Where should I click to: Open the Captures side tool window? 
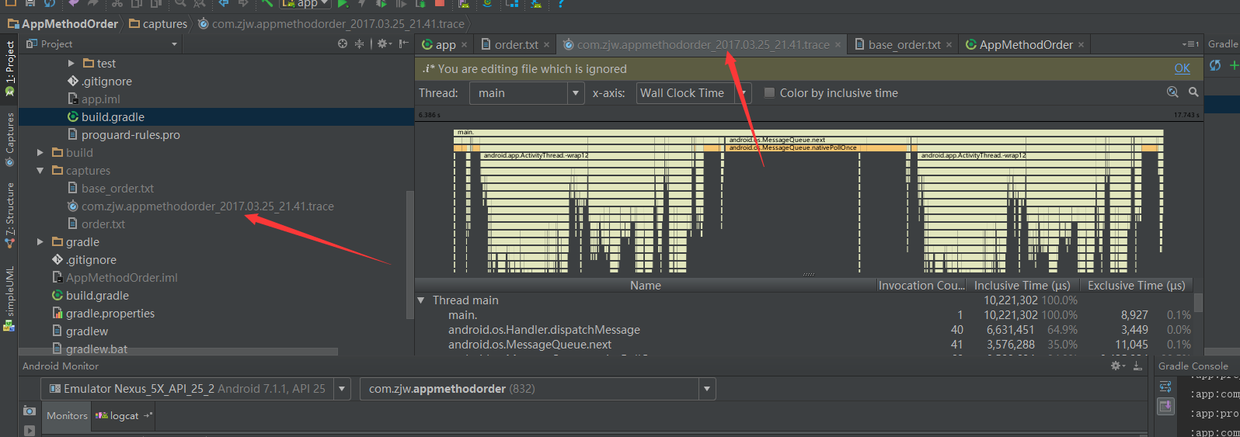9,138
